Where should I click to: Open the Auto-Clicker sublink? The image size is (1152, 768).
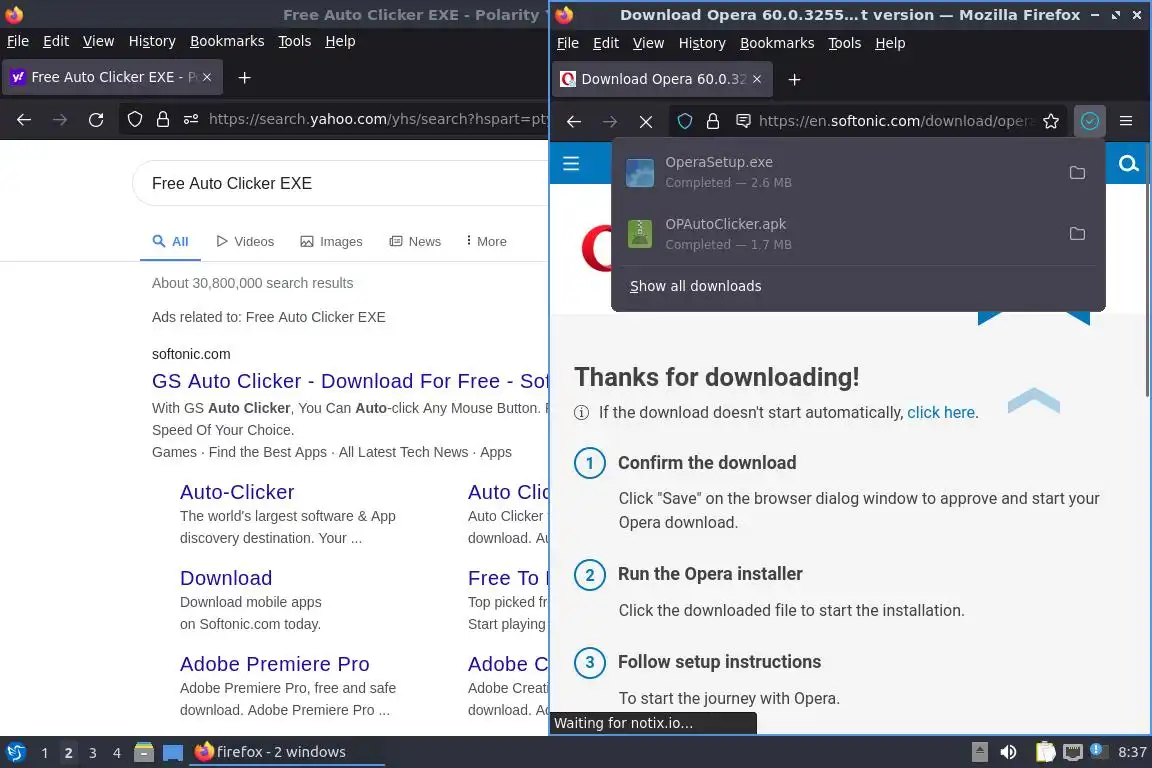pyautogui.click(x=237, y=492)
